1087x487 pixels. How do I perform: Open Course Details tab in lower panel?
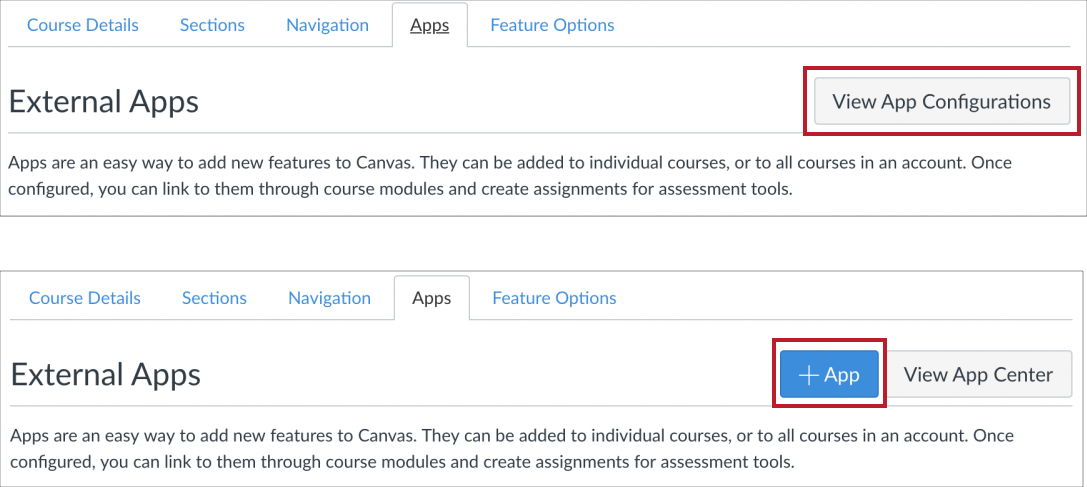[x=85, y=298]
